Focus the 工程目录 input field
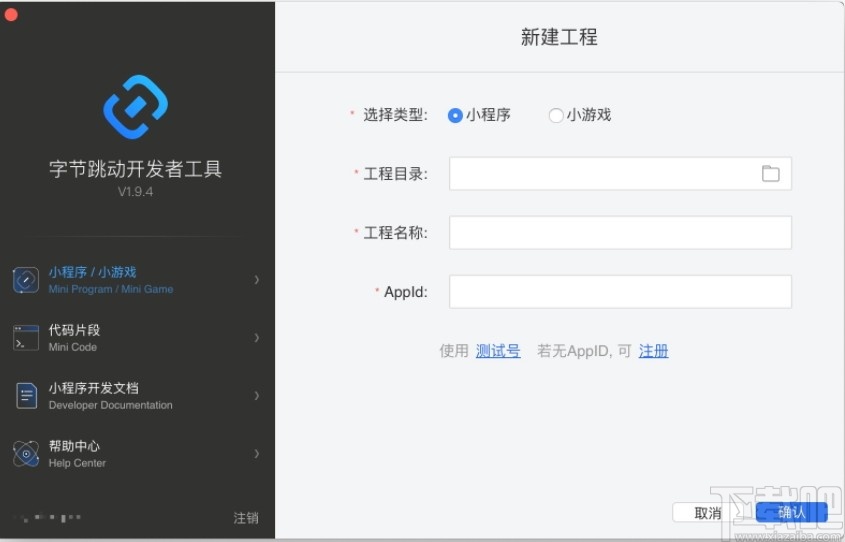 (620, 173)
